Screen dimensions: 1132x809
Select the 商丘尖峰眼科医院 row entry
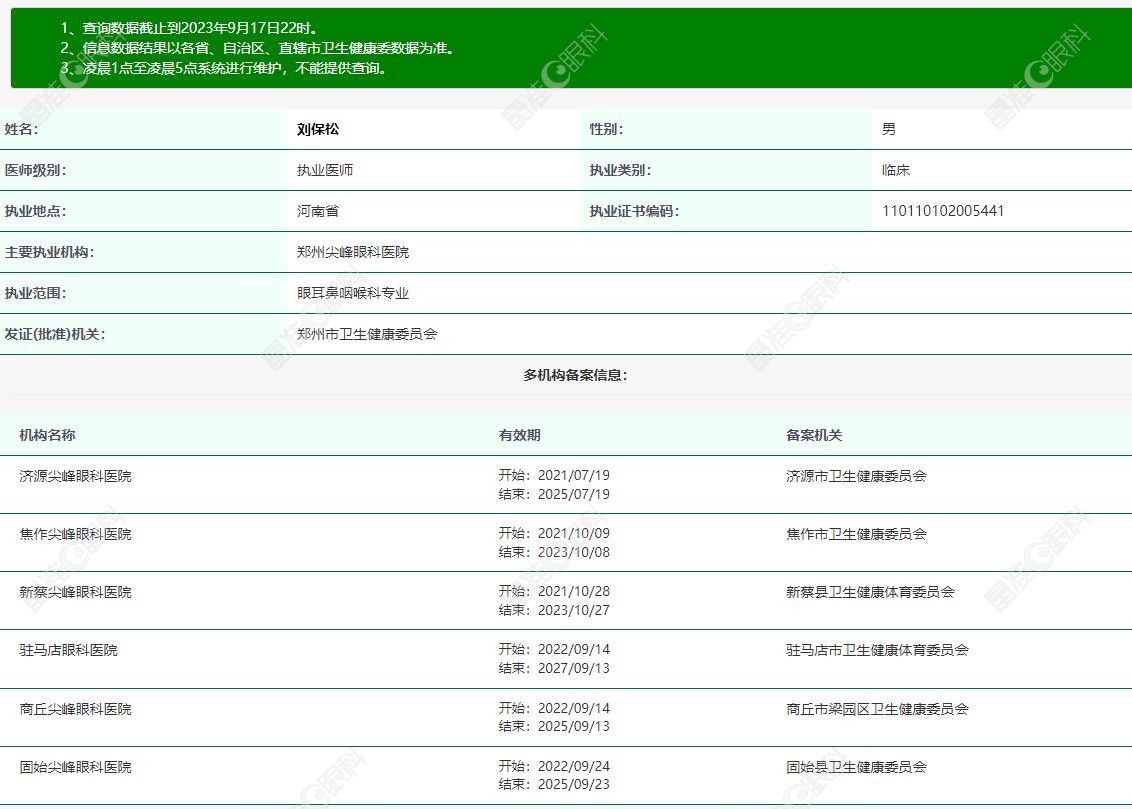(75, 709)
